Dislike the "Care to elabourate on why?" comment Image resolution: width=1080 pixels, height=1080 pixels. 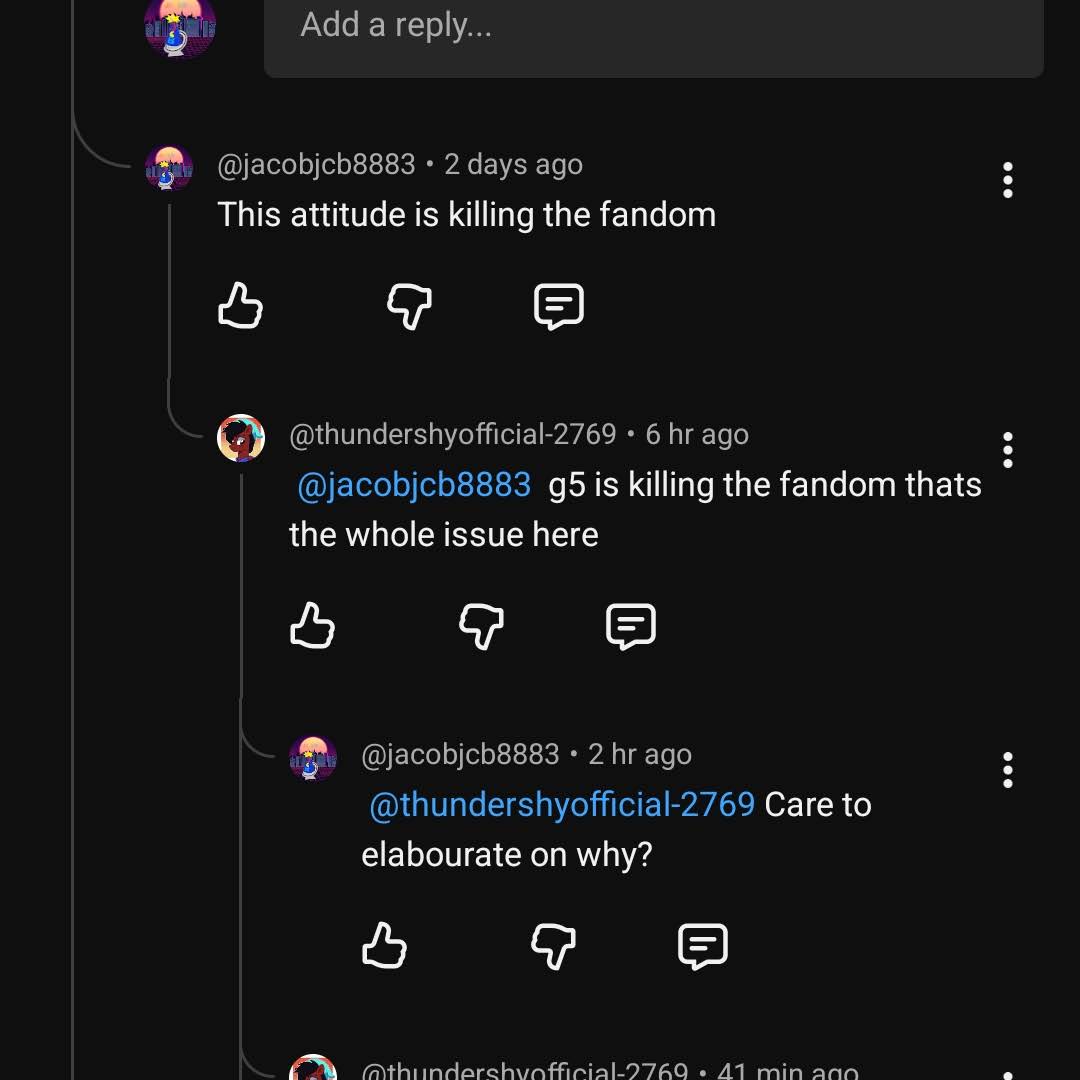tap(553, 946)
